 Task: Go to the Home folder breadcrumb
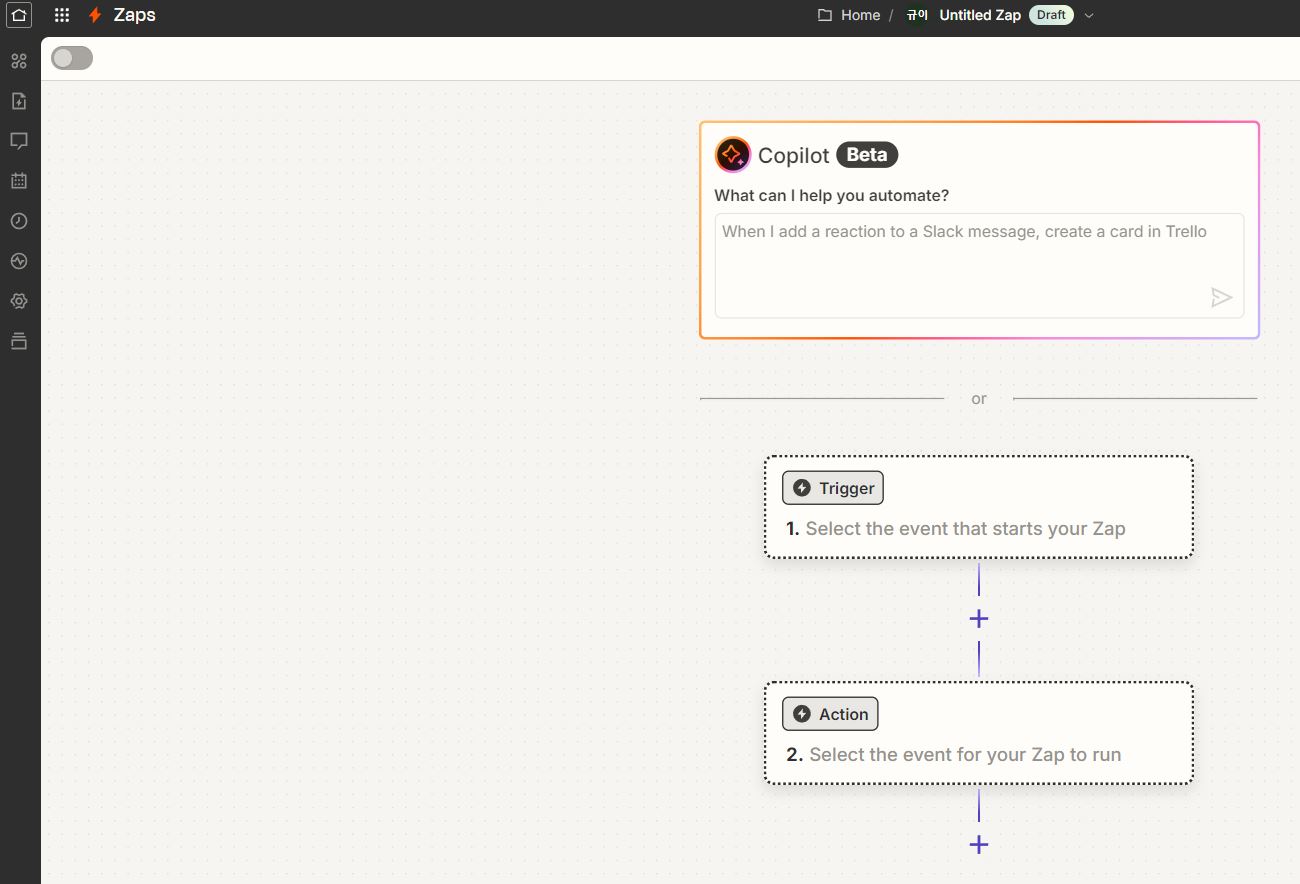[849, 15]
